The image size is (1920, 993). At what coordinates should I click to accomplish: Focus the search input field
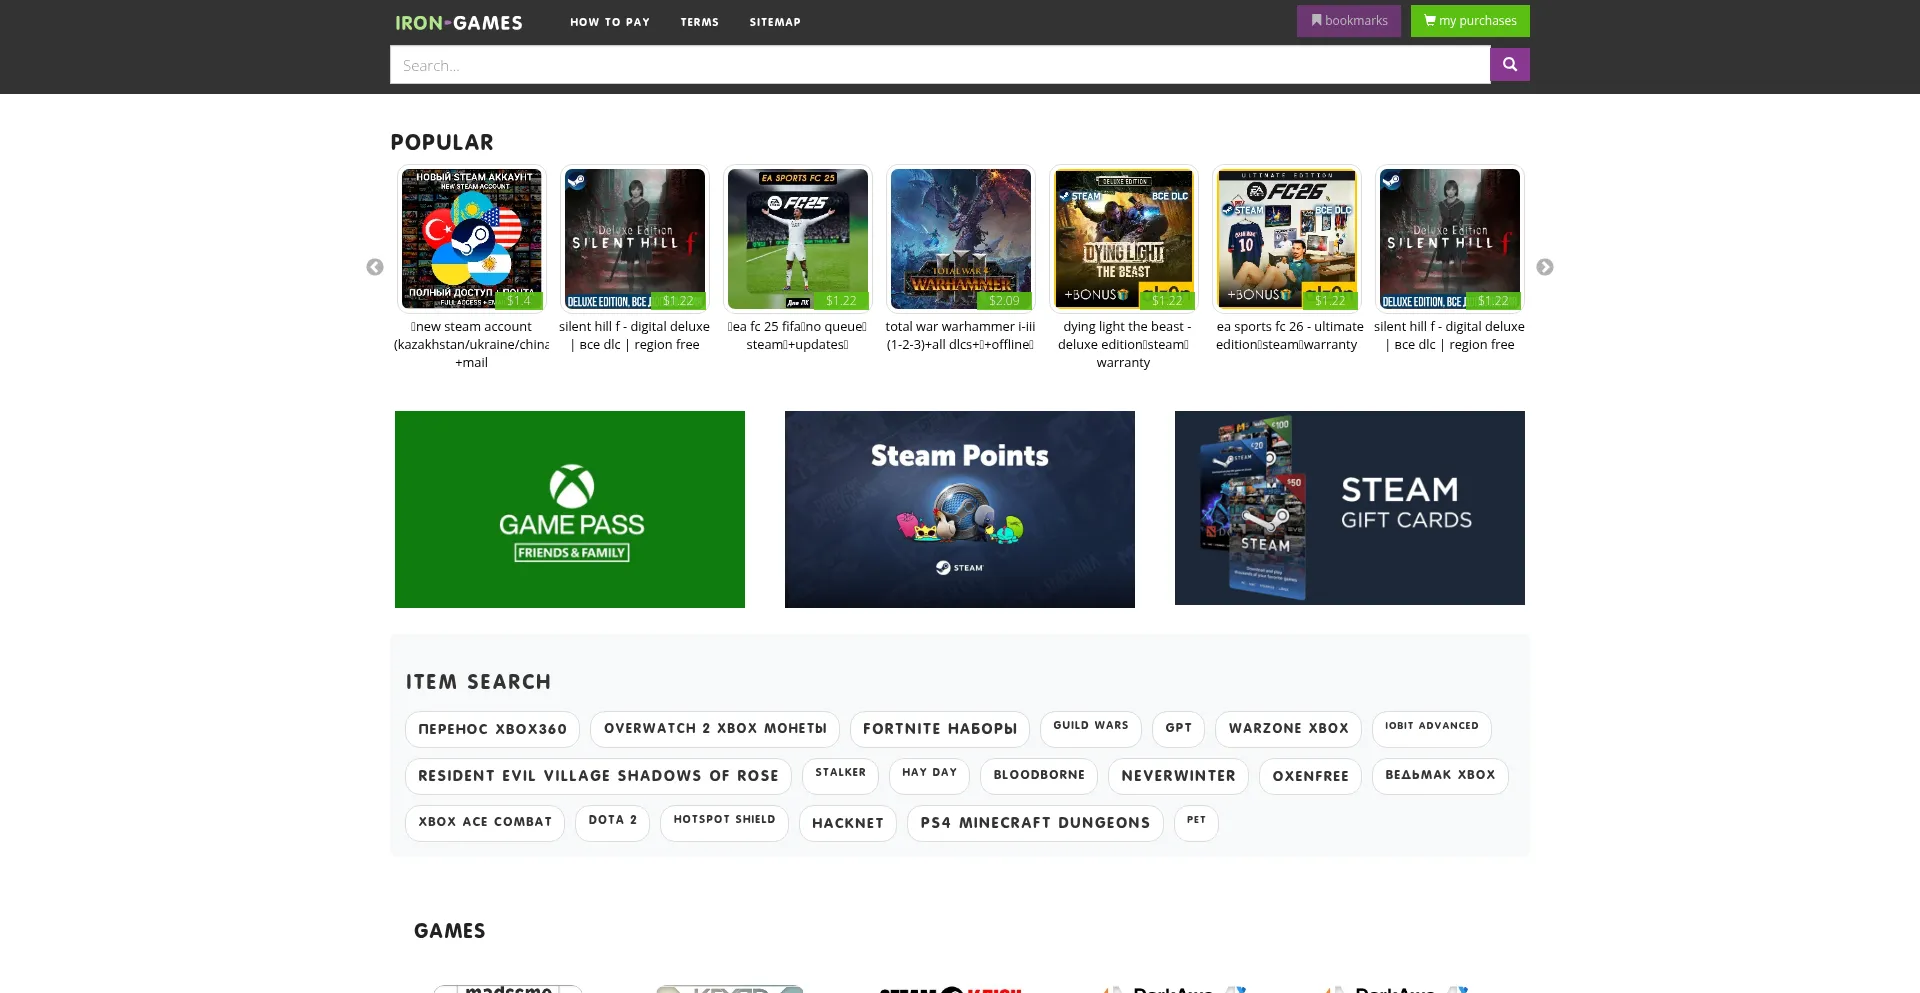click(940, 65)
